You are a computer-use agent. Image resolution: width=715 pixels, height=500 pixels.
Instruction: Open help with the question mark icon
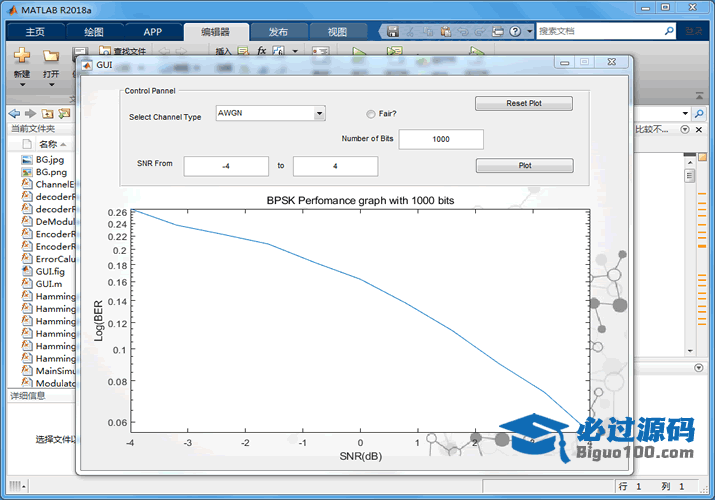click(x=515, y=31)
